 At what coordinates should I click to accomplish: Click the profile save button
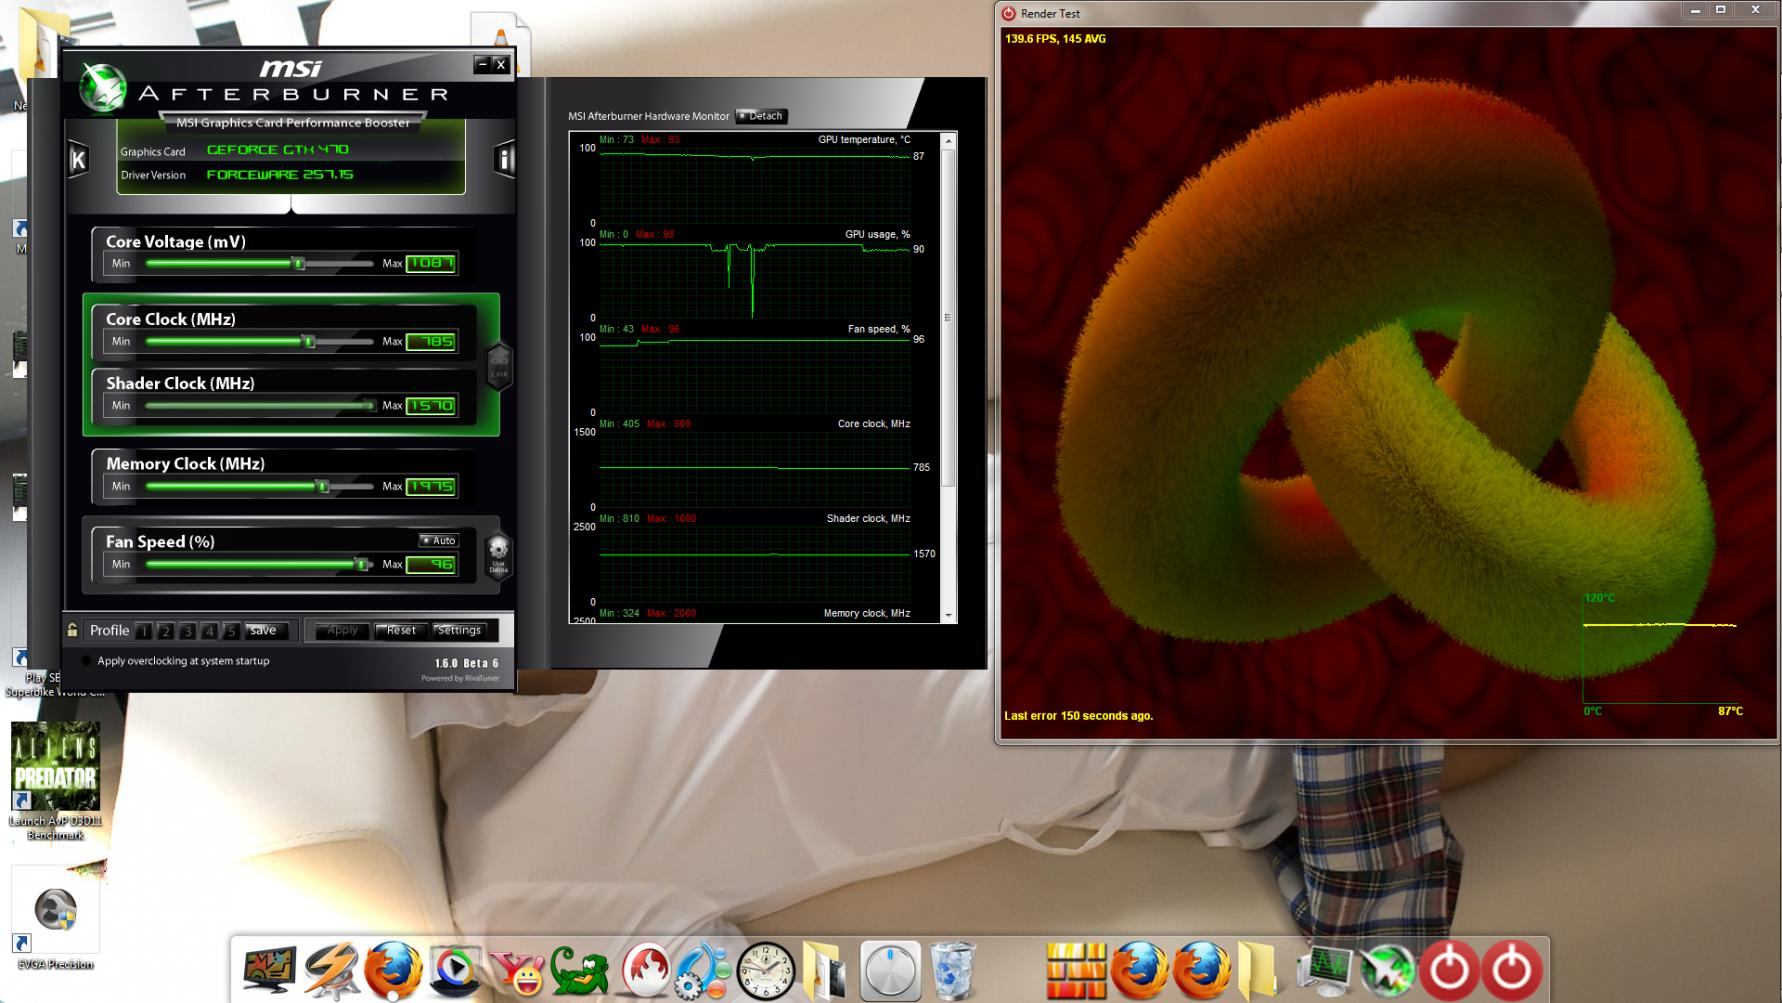click(266, 631)
